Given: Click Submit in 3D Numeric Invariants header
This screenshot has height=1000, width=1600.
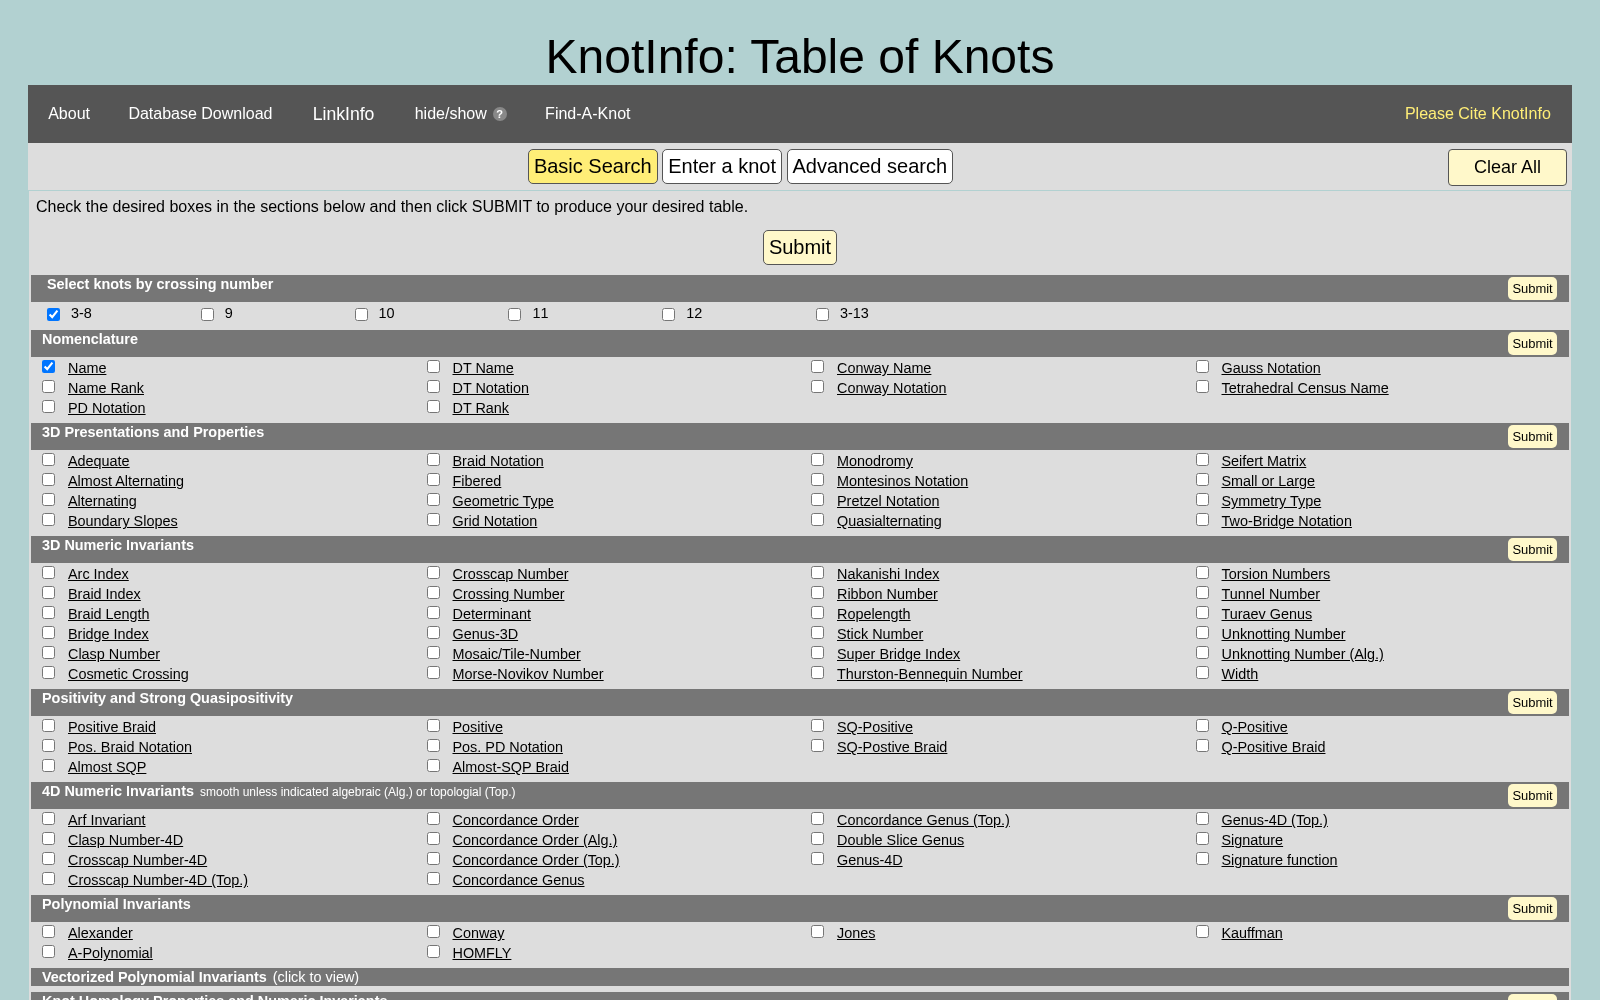Looking at the screenshot, I should coord(1532,550).
